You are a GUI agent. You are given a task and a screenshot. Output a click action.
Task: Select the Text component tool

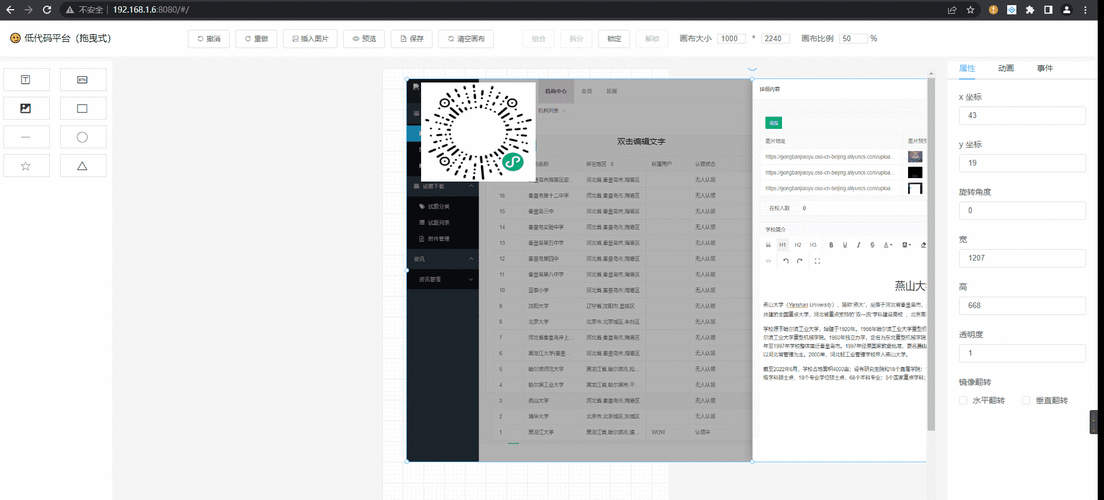pyautogui.click(x=26, y=80)
